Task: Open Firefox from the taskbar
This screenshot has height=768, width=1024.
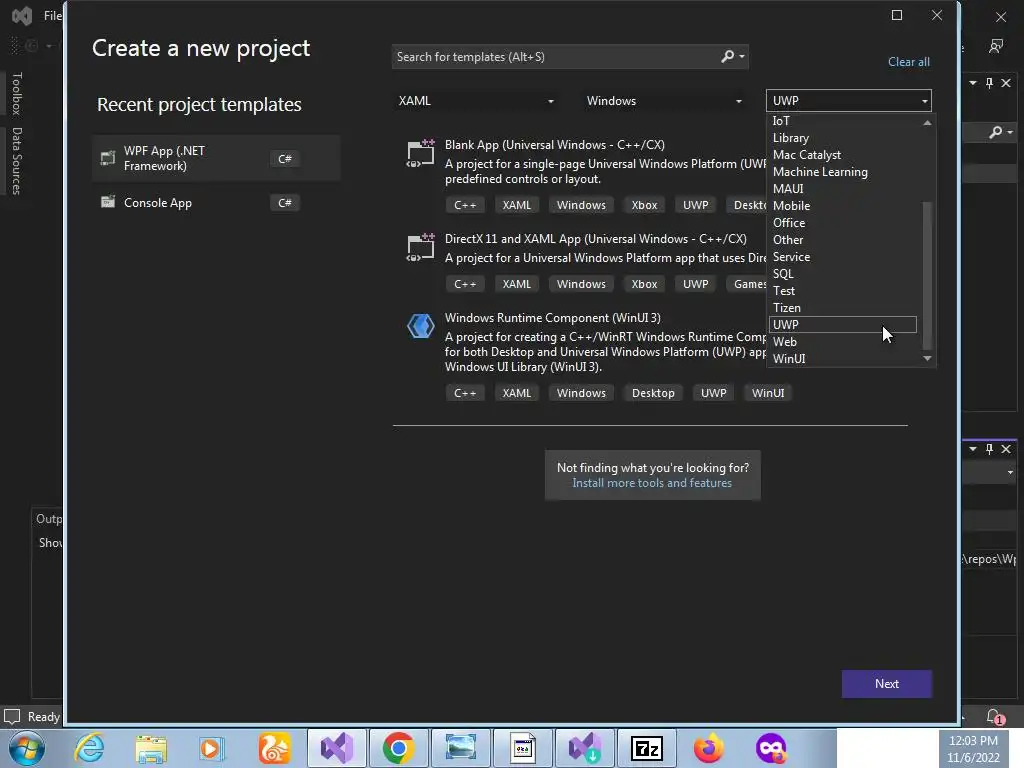Action: tap(709, 748)
